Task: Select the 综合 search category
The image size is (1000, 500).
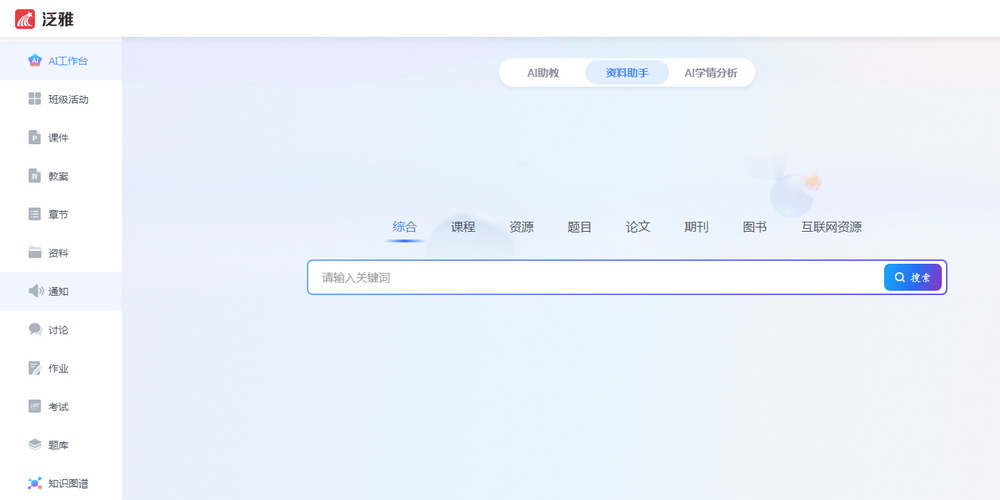Action: click(404, 227)
